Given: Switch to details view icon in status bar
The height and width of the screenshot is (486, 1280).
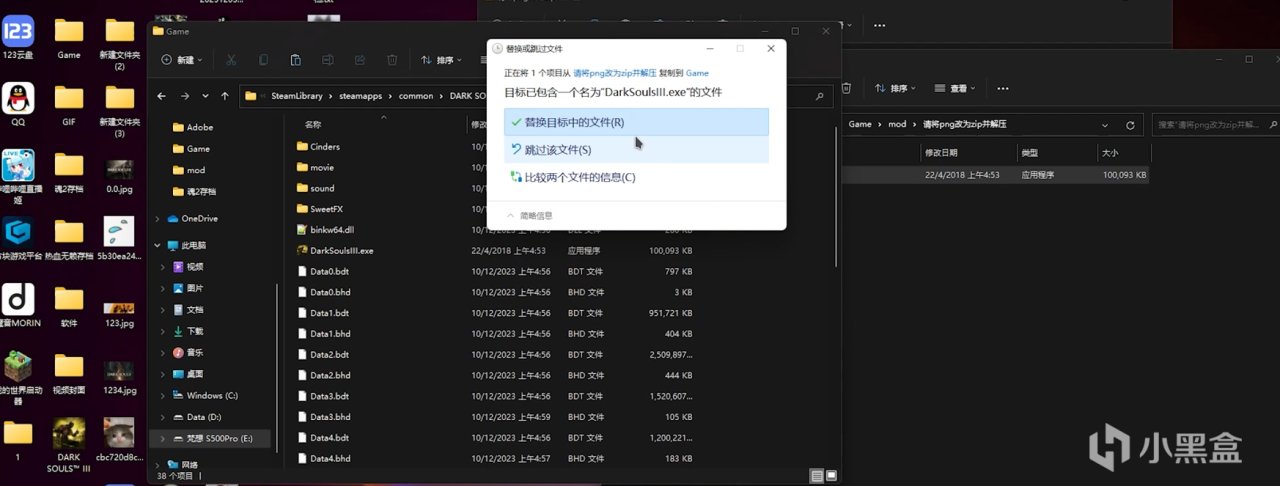Looking at the screenshot, I should 818,476.
